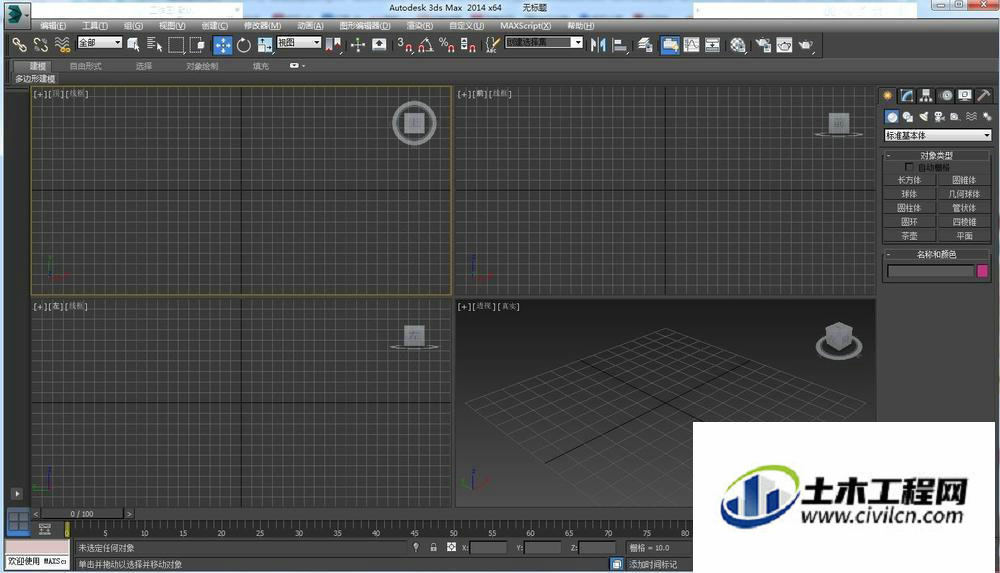Open the top viewport [+] menu
The width and height of the screenshot is (1000, 573).
coord(40,94)
